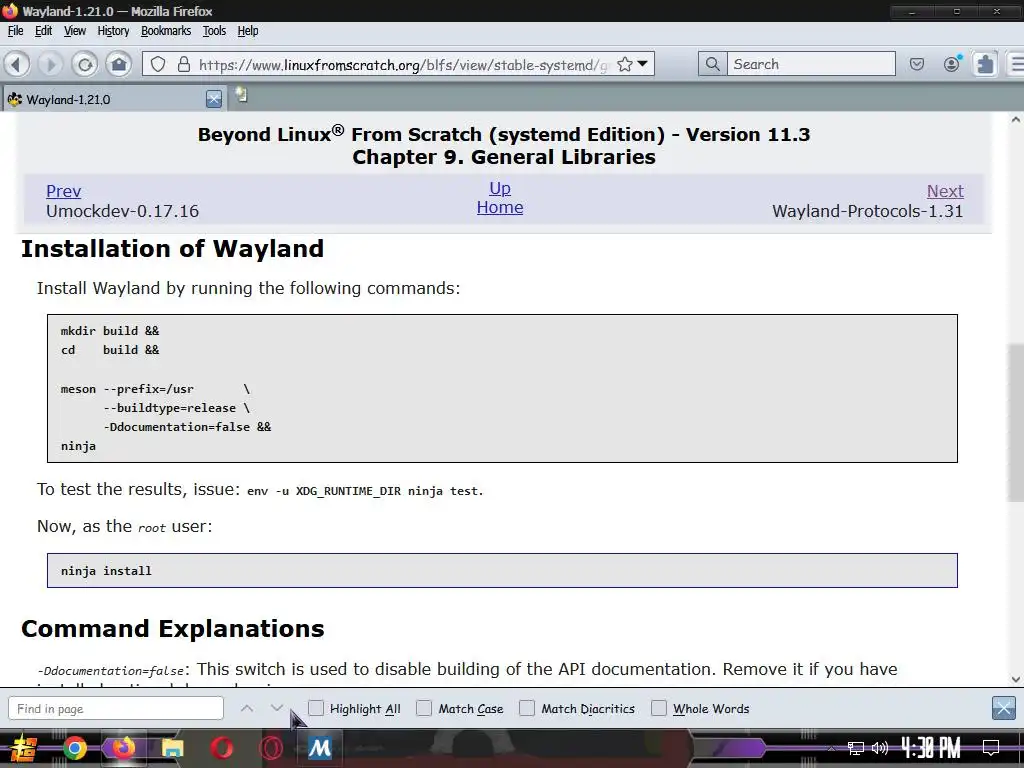Open the blue M app in taskbar
Image resolution: width=1024 pixels, height=768 pixels.
(320, 748)
